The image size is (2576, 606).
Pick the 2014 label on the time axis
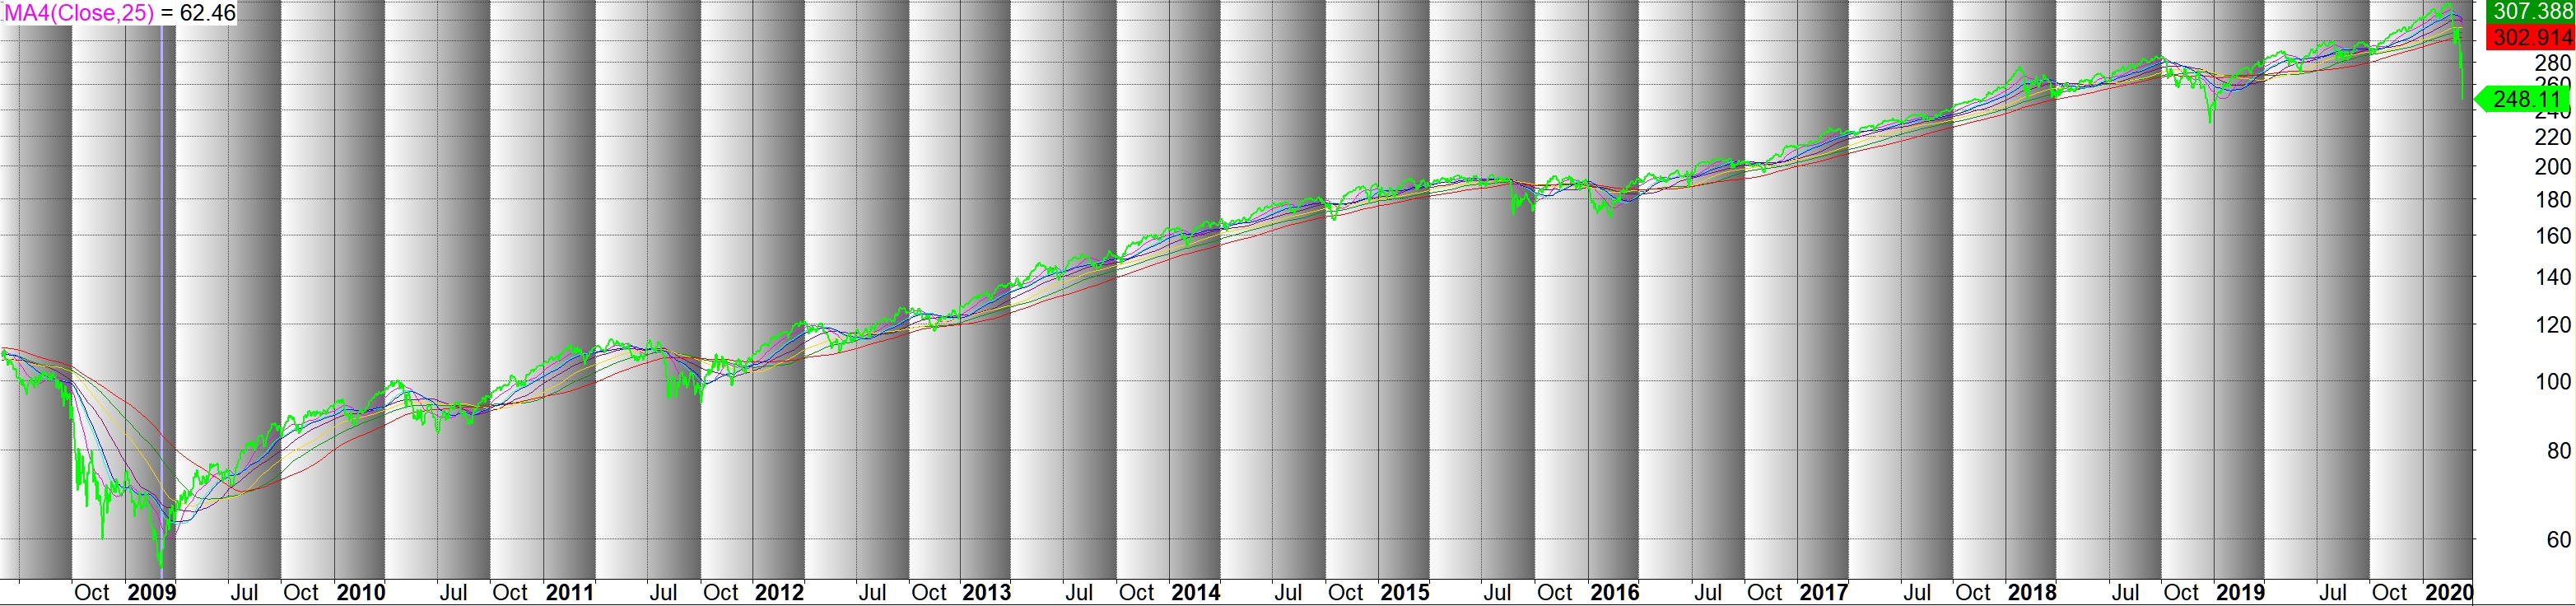pyautogui.click(x=1195, y=592)
